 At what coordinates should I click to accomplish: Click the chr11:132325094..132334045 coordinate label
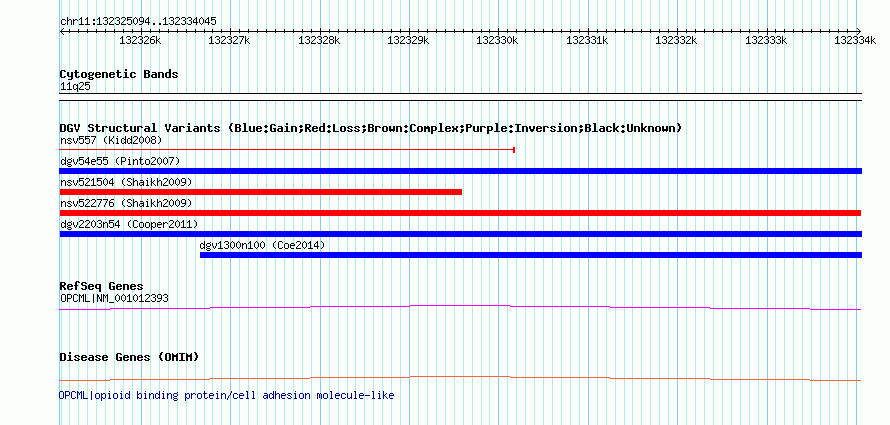click(138, 21)
